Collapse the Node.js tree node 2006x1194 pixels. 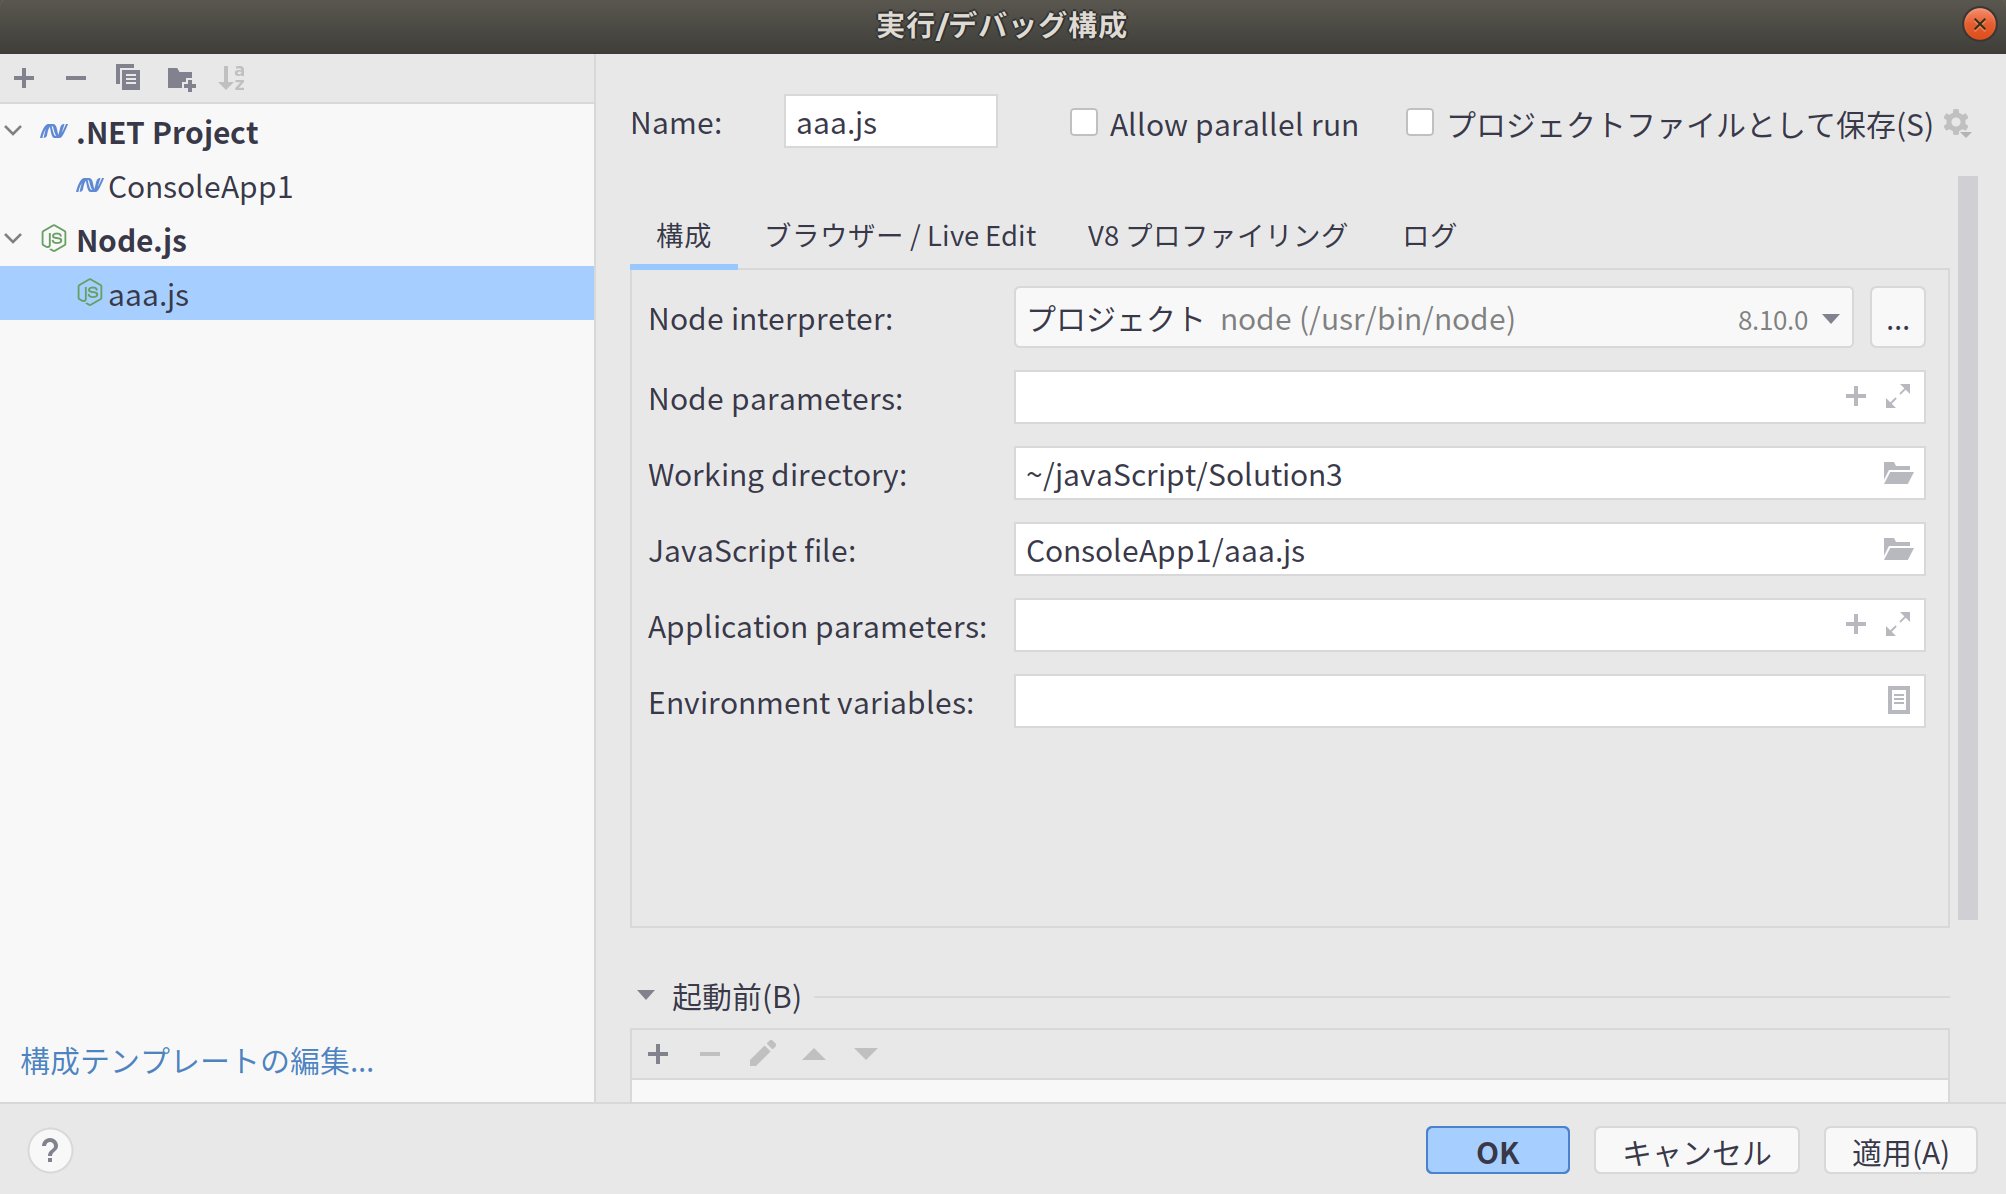(14, 239)
